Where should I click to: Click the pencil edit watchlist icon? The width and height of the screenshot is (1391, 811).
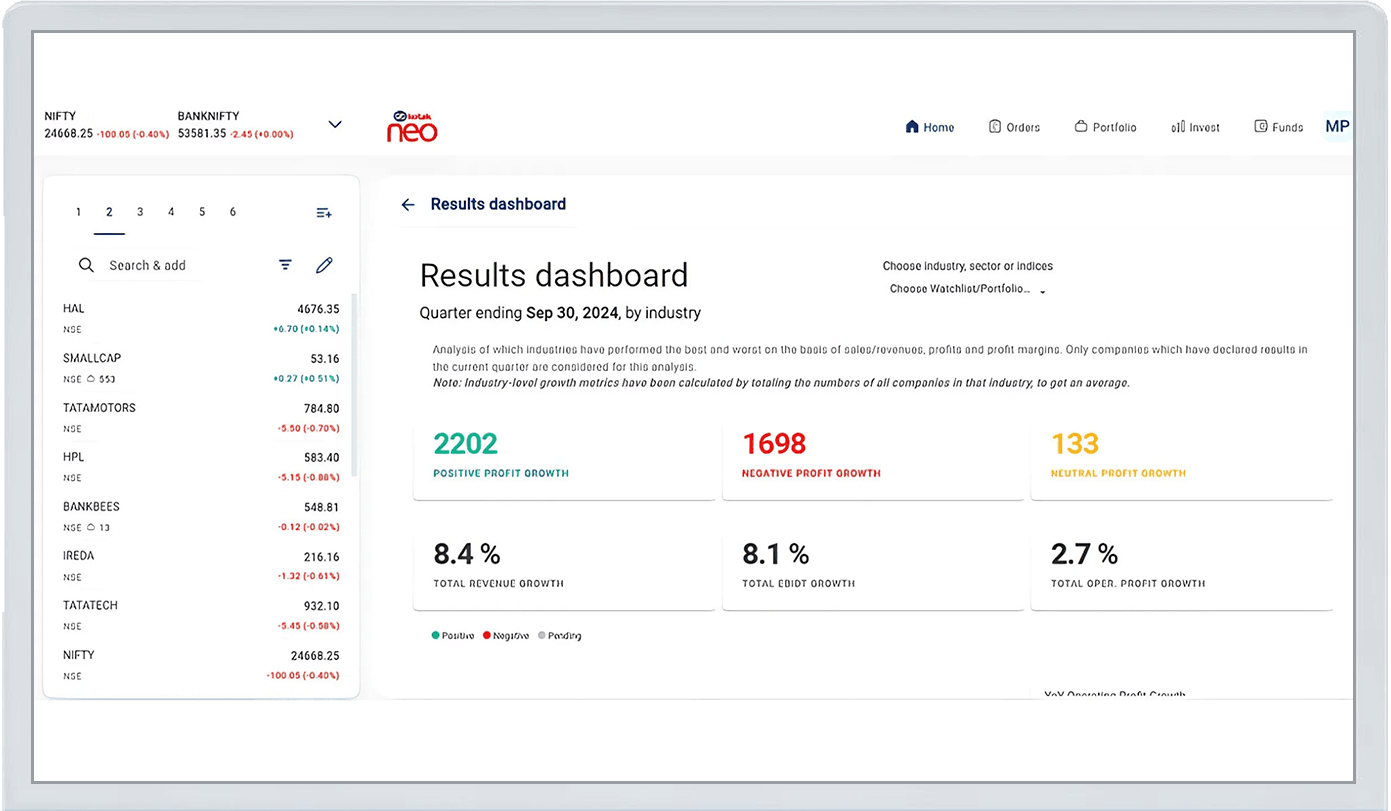[x=324, y=265]
